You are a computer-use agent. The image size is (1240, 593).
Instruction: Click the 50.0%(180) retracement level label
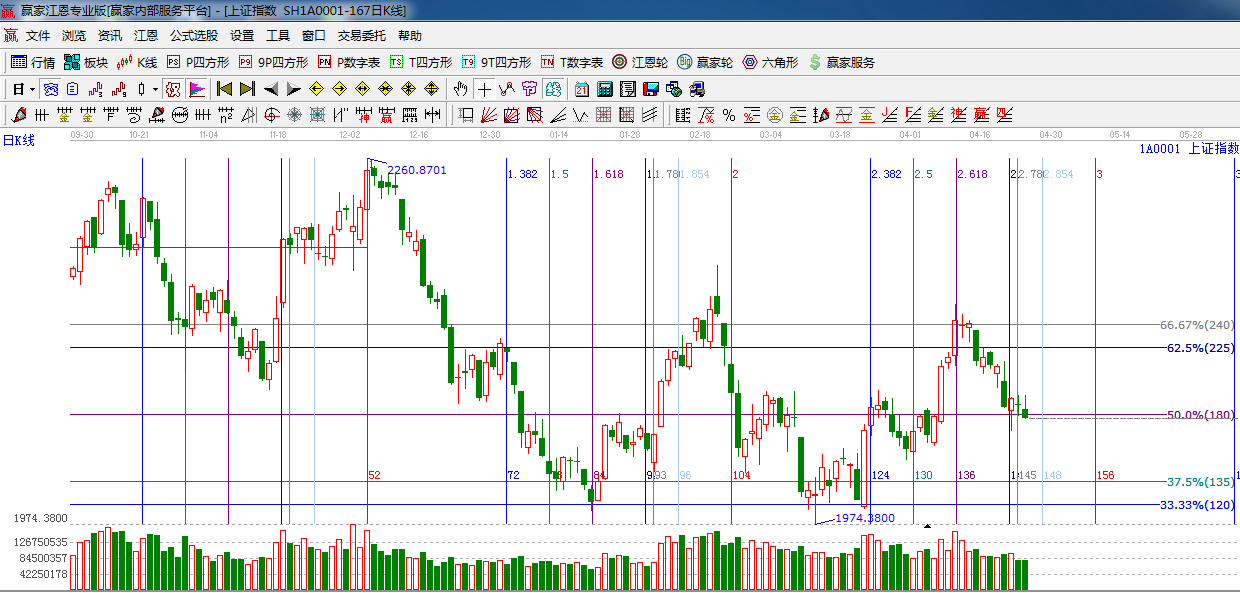(1200, 415)
